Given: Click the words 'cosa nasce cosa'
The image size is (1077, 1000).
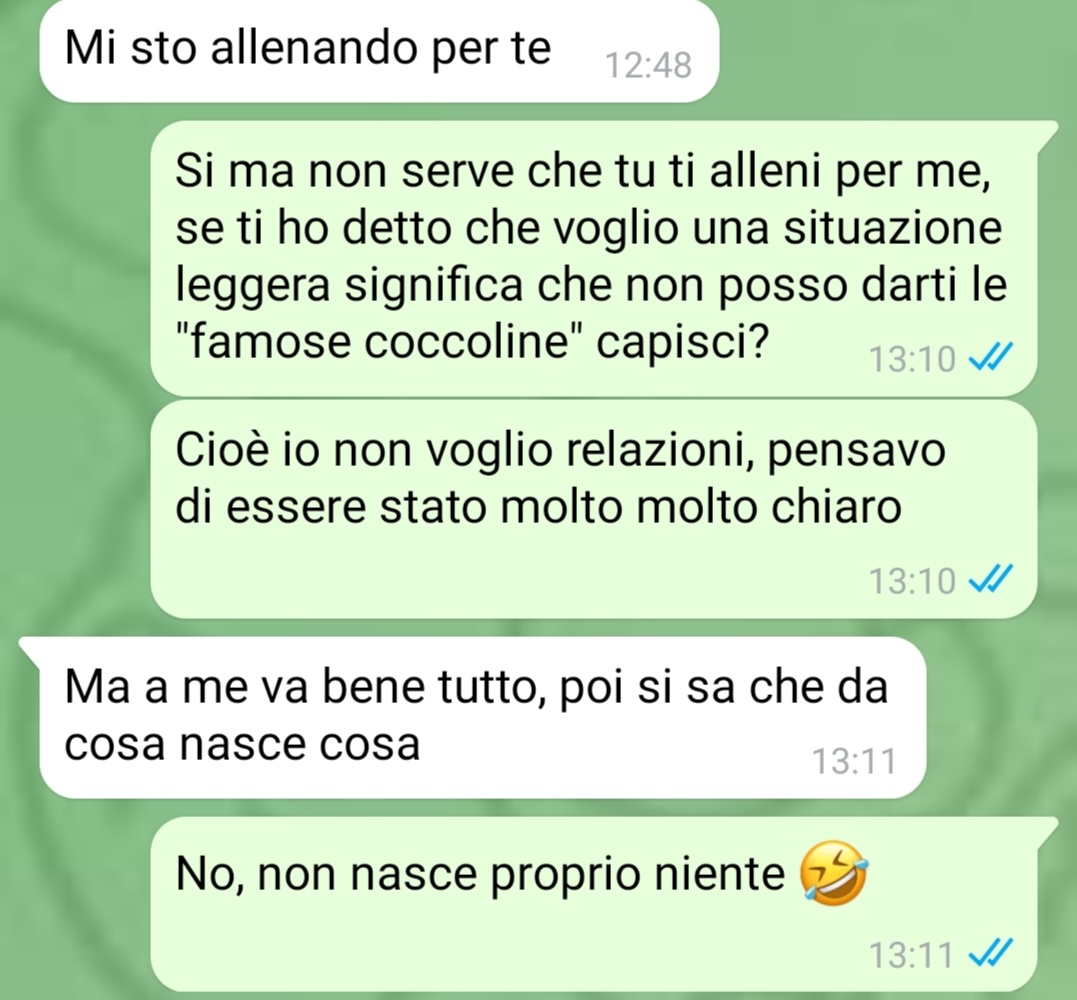Looking at the screenshot, I should point(242,744).
